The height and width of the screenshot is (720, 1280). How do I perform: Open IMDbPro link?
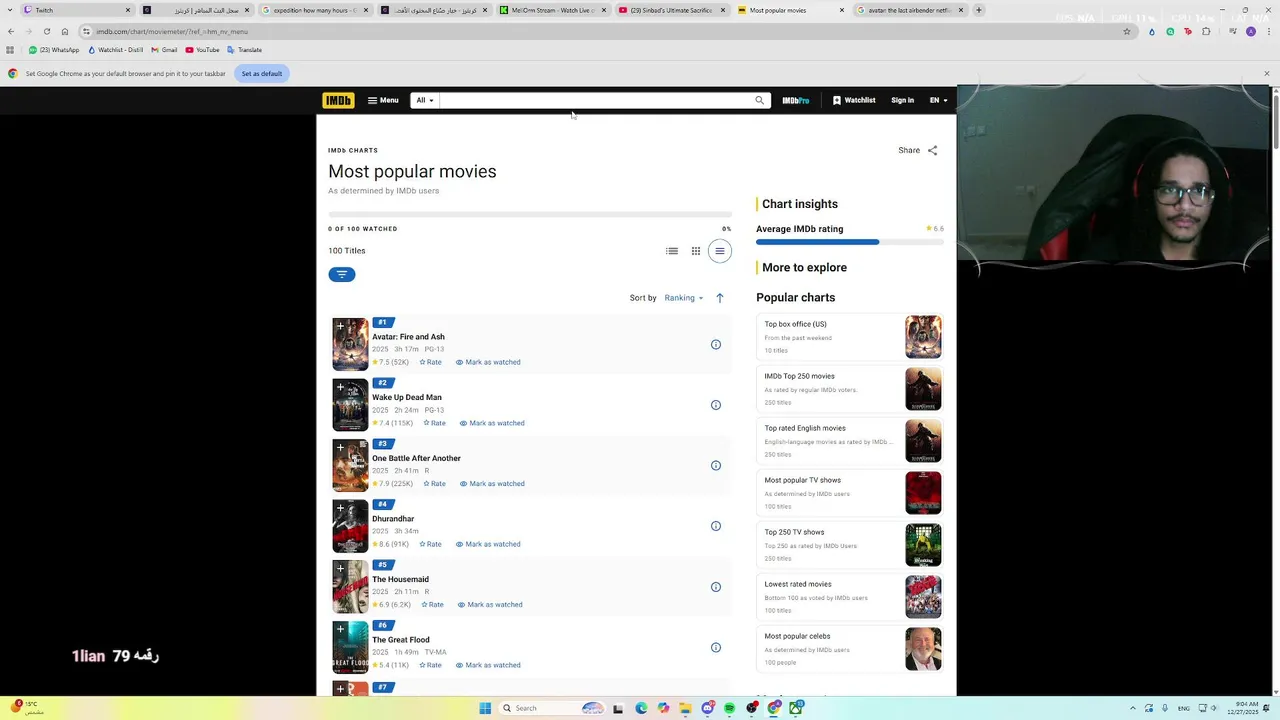pyautogui.click(x=796, y=100)
